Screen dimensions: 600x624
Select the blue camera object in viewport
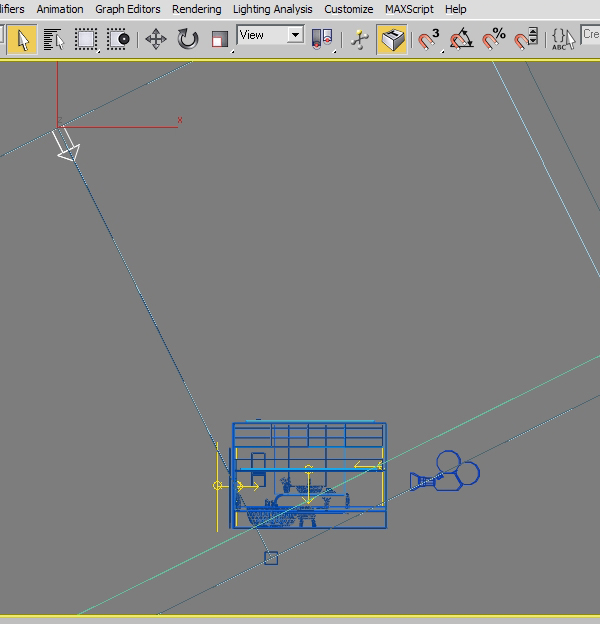pyautogui.click(x=445, y=472)
